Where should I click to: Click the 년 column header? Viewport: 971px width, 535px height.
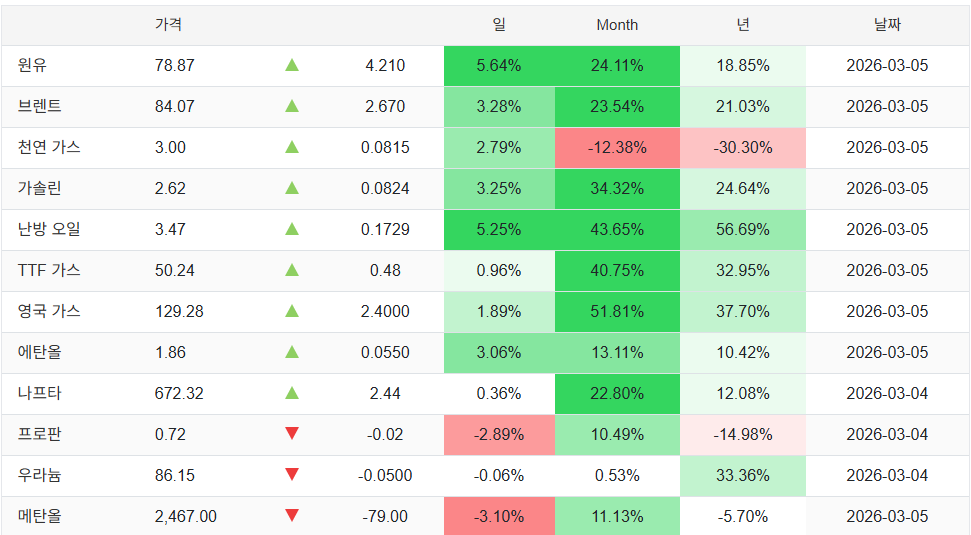tap(743, 25)
